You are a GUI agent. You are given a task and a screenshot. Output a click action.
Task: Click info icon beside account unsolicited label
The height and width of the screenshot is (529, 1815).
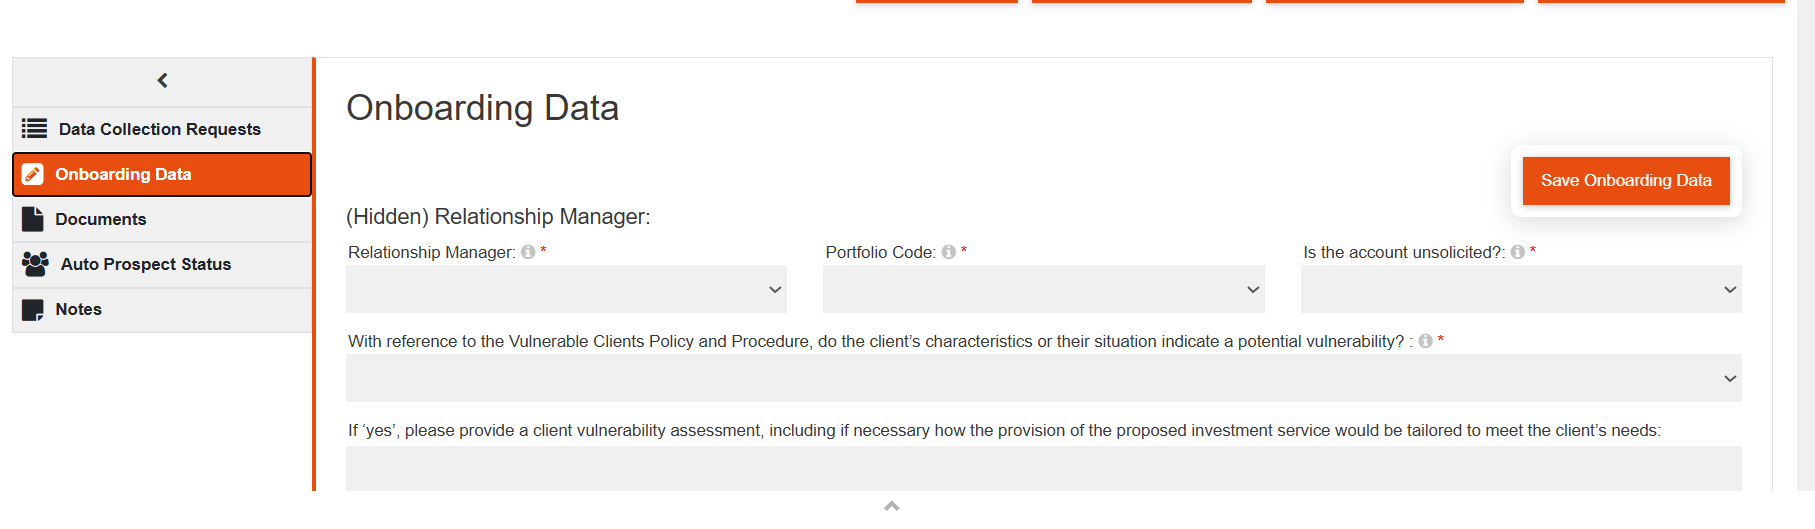tap(1517, 253)
